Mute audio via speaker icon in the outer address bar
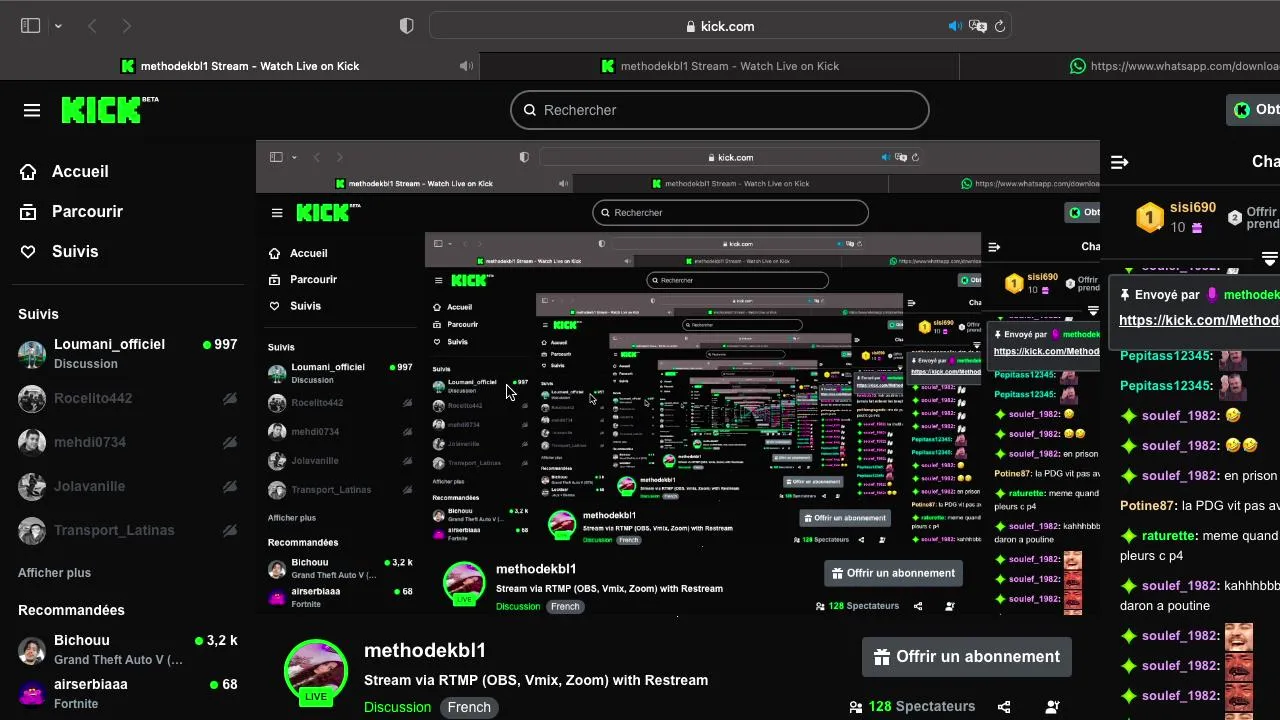The width and height of the screenshot is (1280, 720). 955,26
